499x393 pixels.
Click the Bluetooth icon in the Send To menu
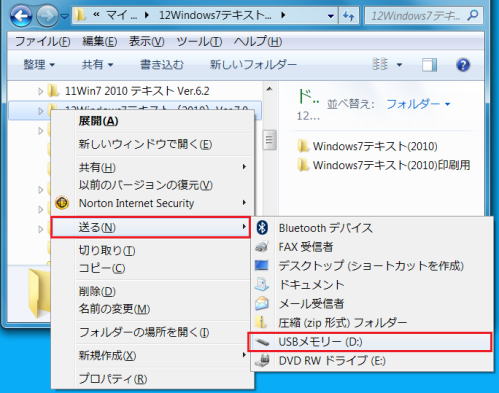[262, 228]
